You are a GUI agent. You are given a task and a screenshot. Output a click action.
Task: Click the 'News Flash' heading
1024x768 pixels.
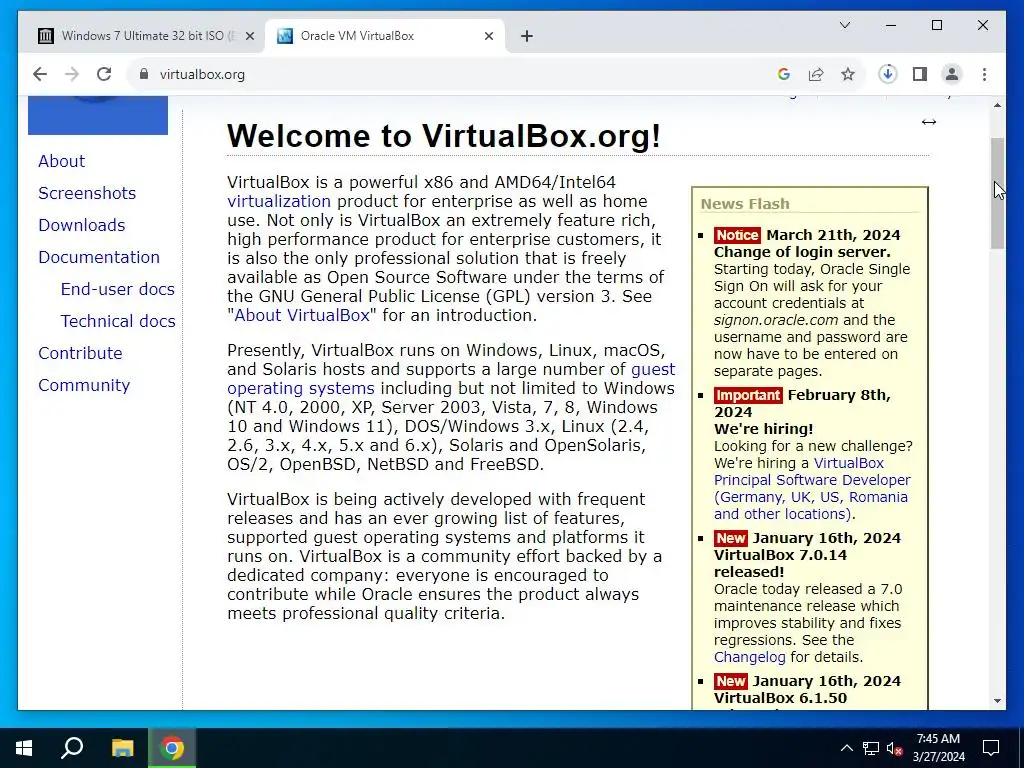point(745,204)
